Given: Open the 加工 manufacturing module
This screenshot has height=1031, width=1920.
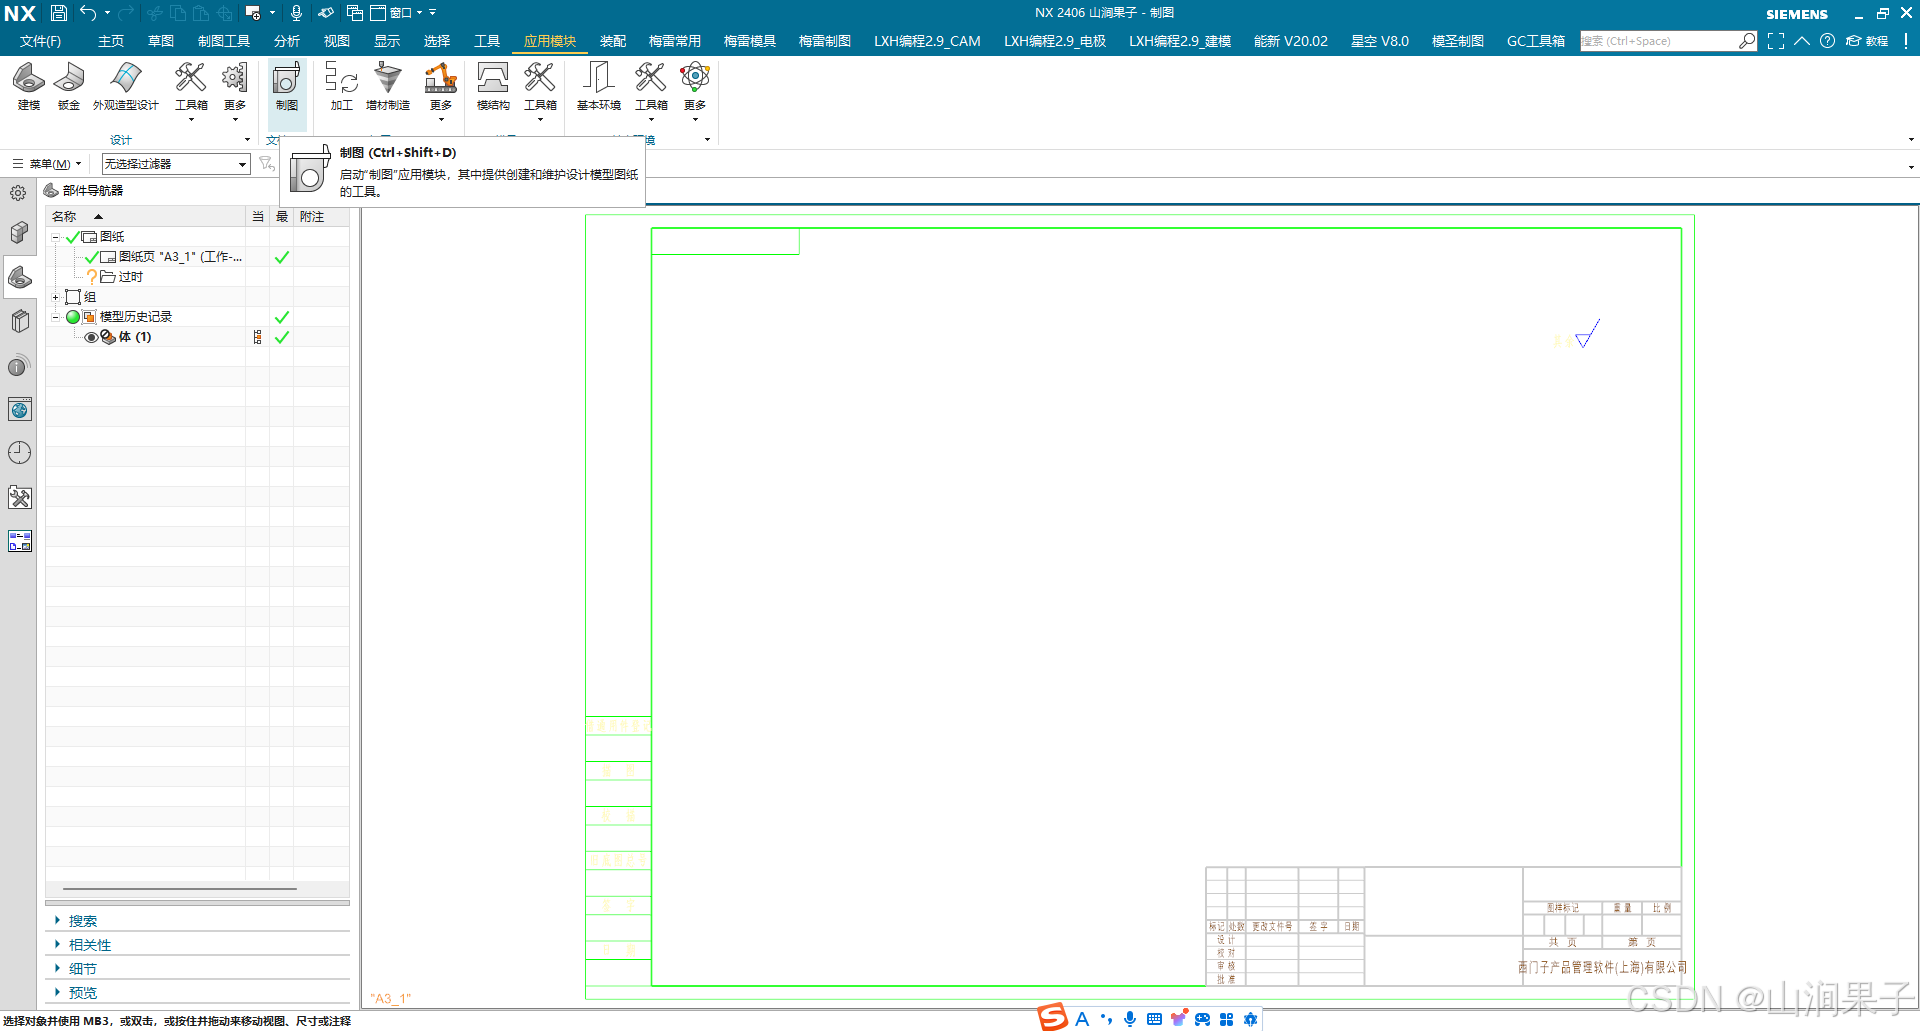Looking at the screenshot, I should coord(342,86).
